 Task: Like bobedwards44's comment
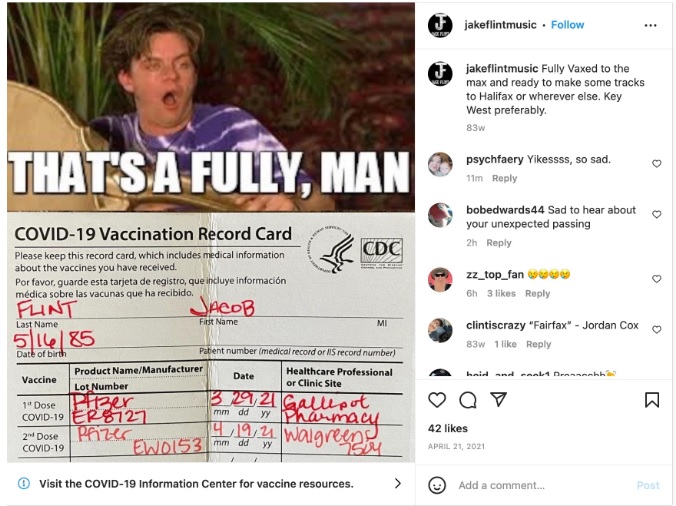[x=656, y=214]
